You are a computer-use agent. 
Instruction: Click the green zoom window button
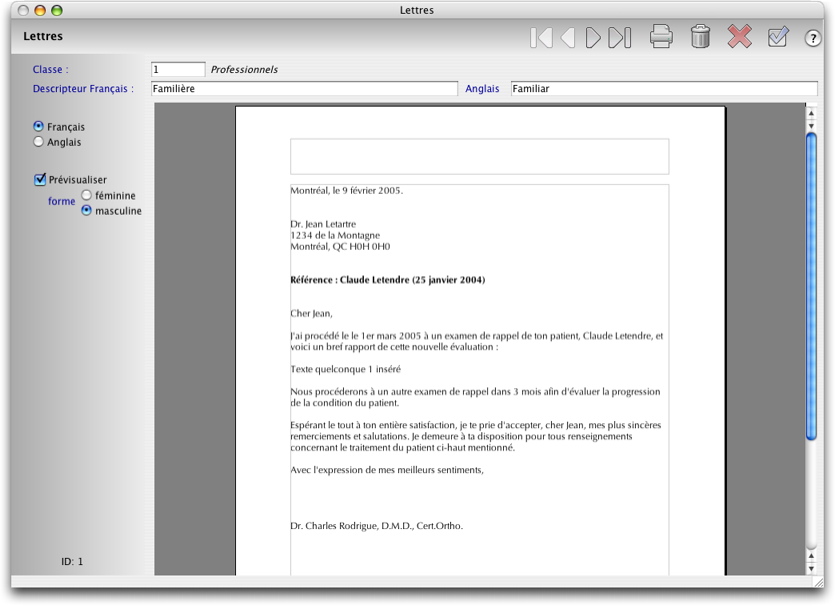point(57,10)
